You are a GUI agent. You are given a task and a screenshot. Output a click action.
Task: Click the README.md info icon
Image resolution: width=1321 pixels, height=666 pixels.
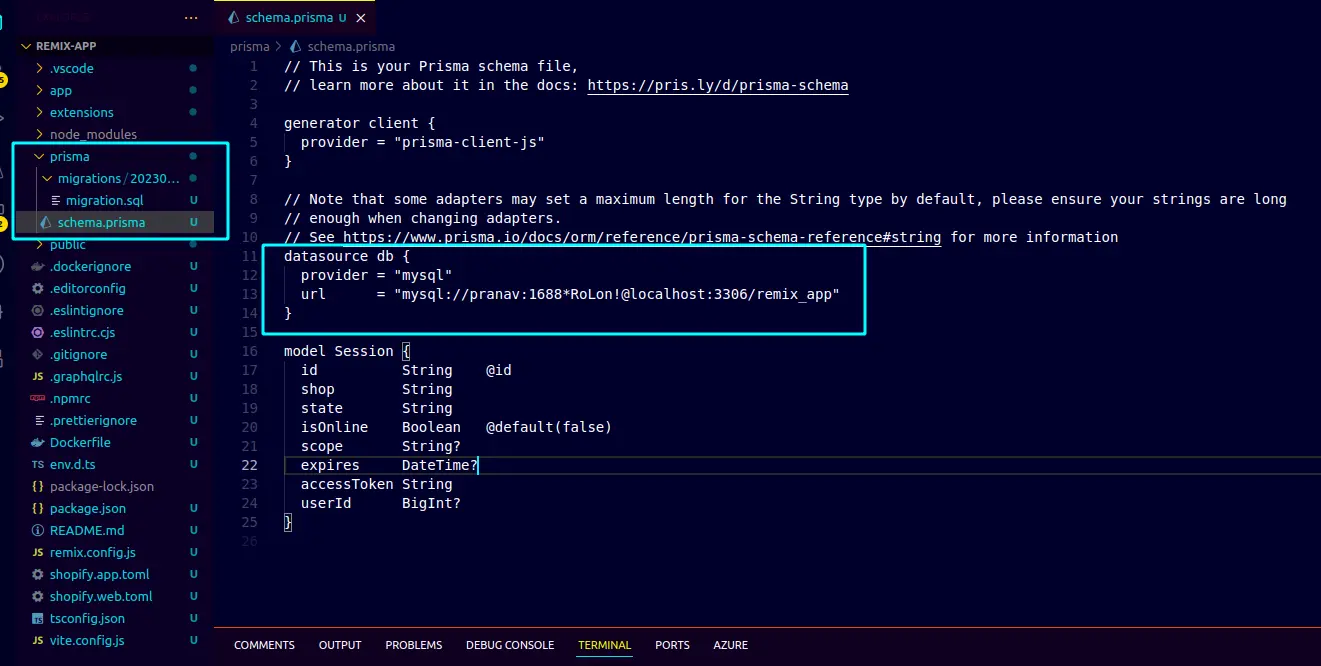[x=38, y=530]
